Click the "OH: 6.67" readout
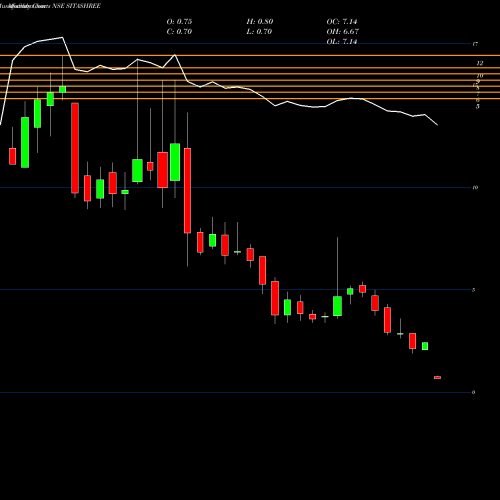500x500 pixels. coord(343,32)
